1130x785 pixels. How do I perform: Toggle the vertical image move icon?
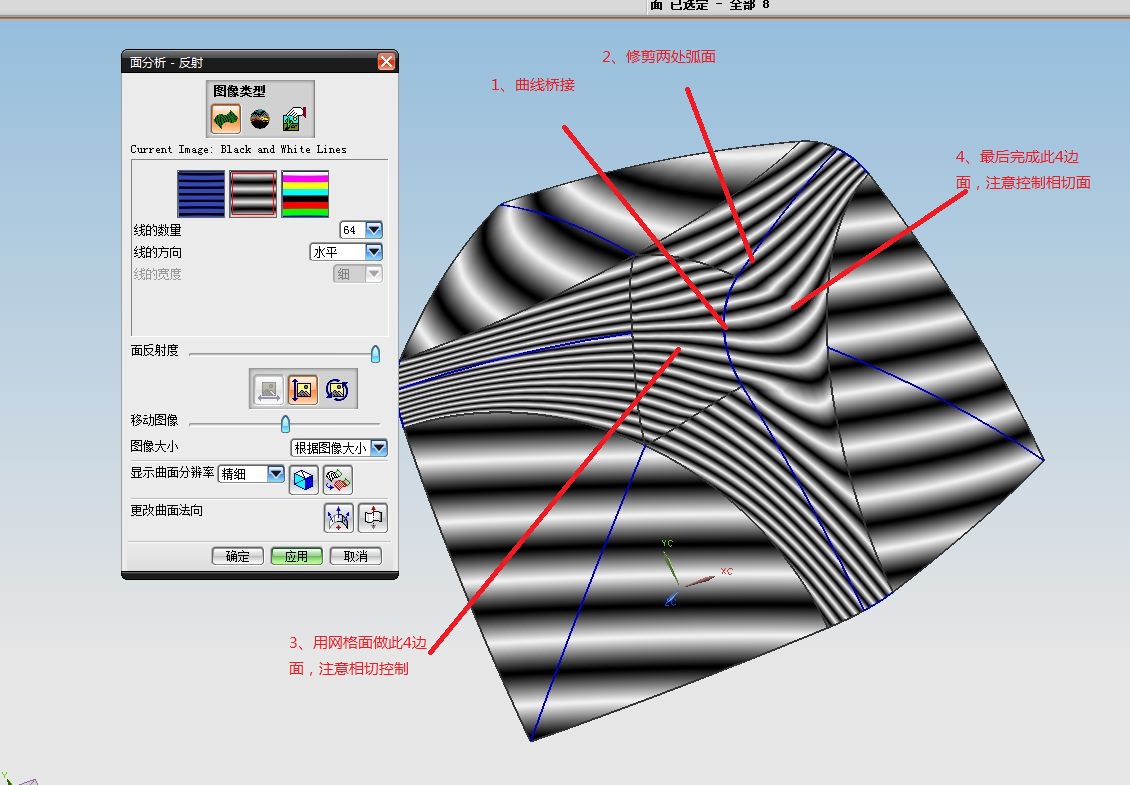[303, 390]
